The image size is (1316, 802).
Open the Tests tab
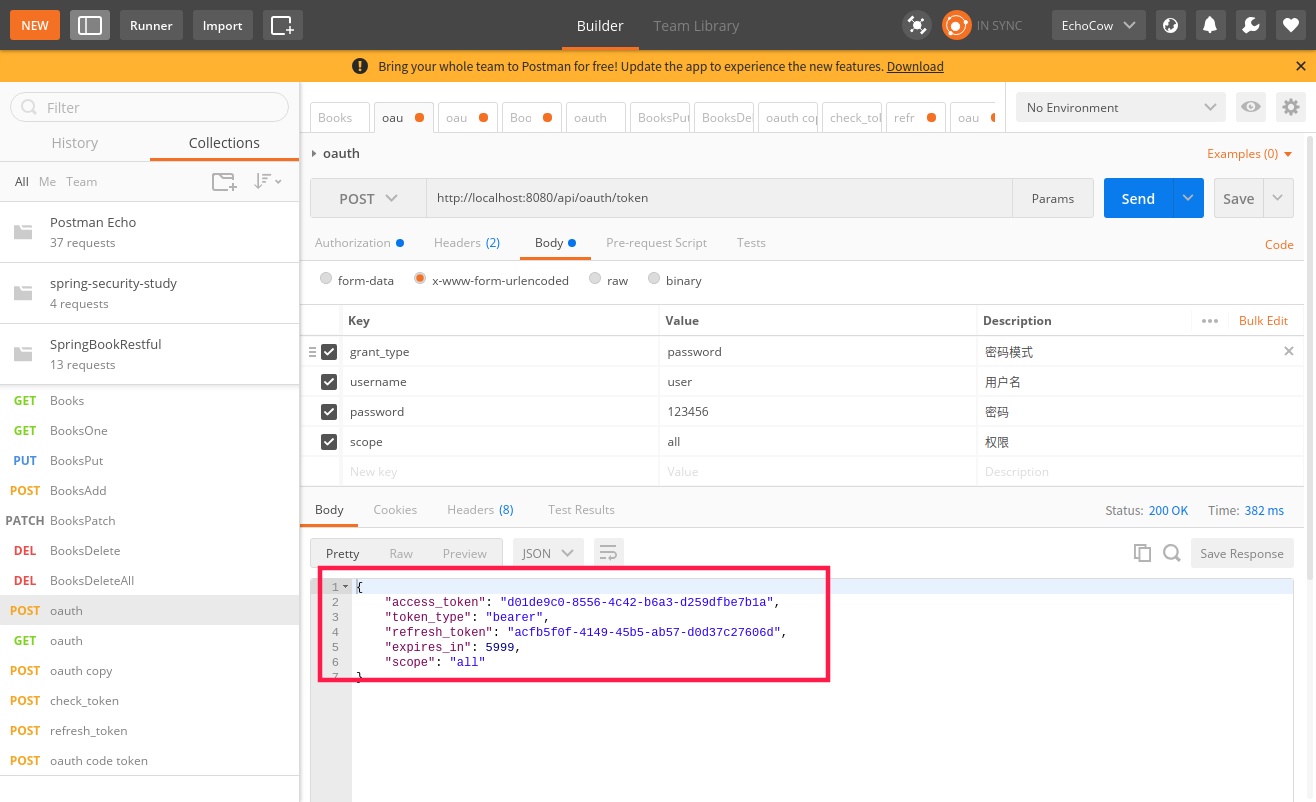click(x=751, y=243)
